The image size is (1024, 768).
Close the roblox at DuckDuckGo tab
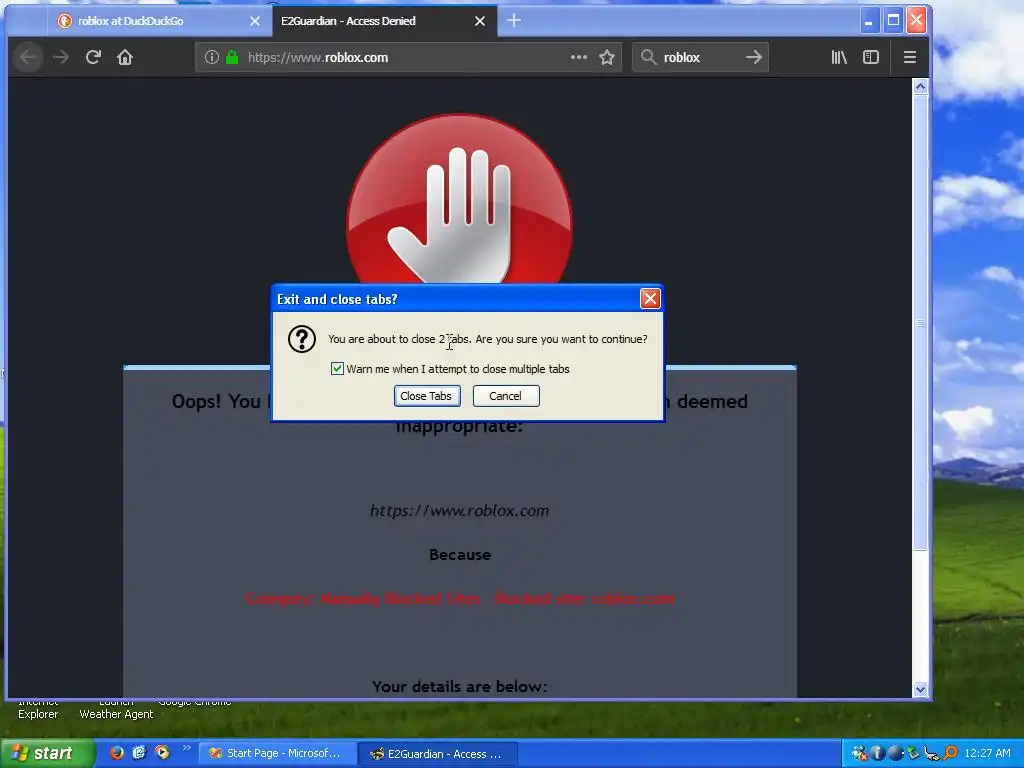[255, 21]
